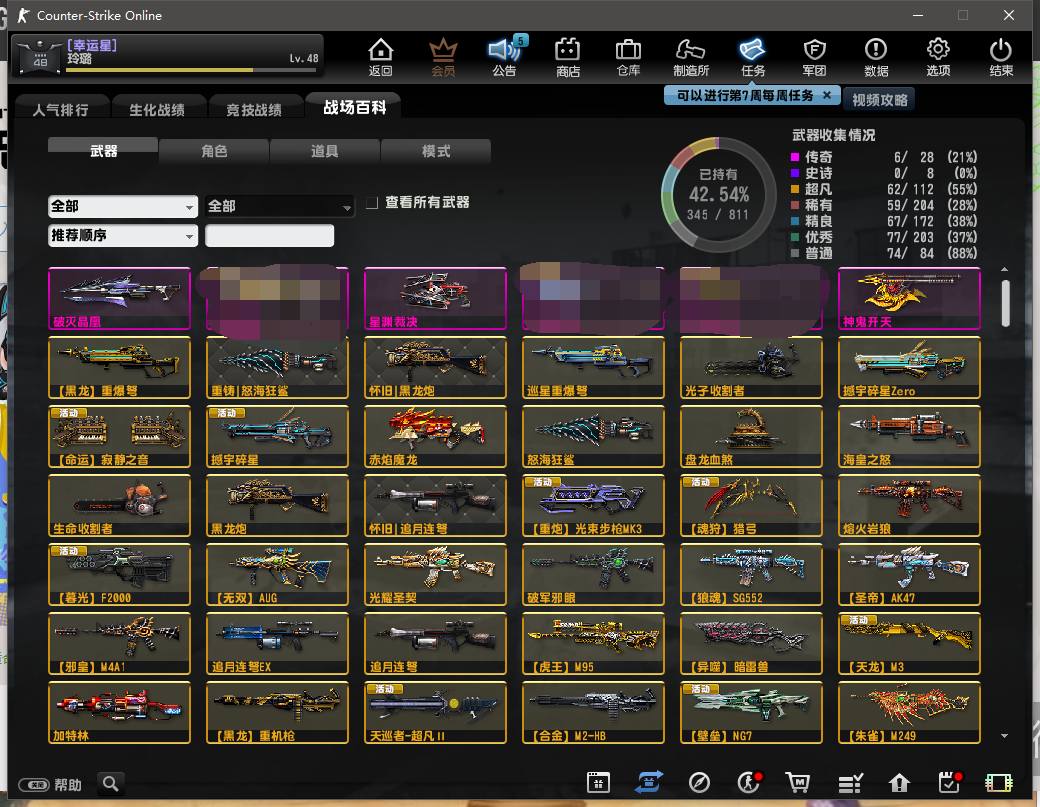Close the weekly task notification tooltip
1040x807 pixels.
click(x=827, y=95)
